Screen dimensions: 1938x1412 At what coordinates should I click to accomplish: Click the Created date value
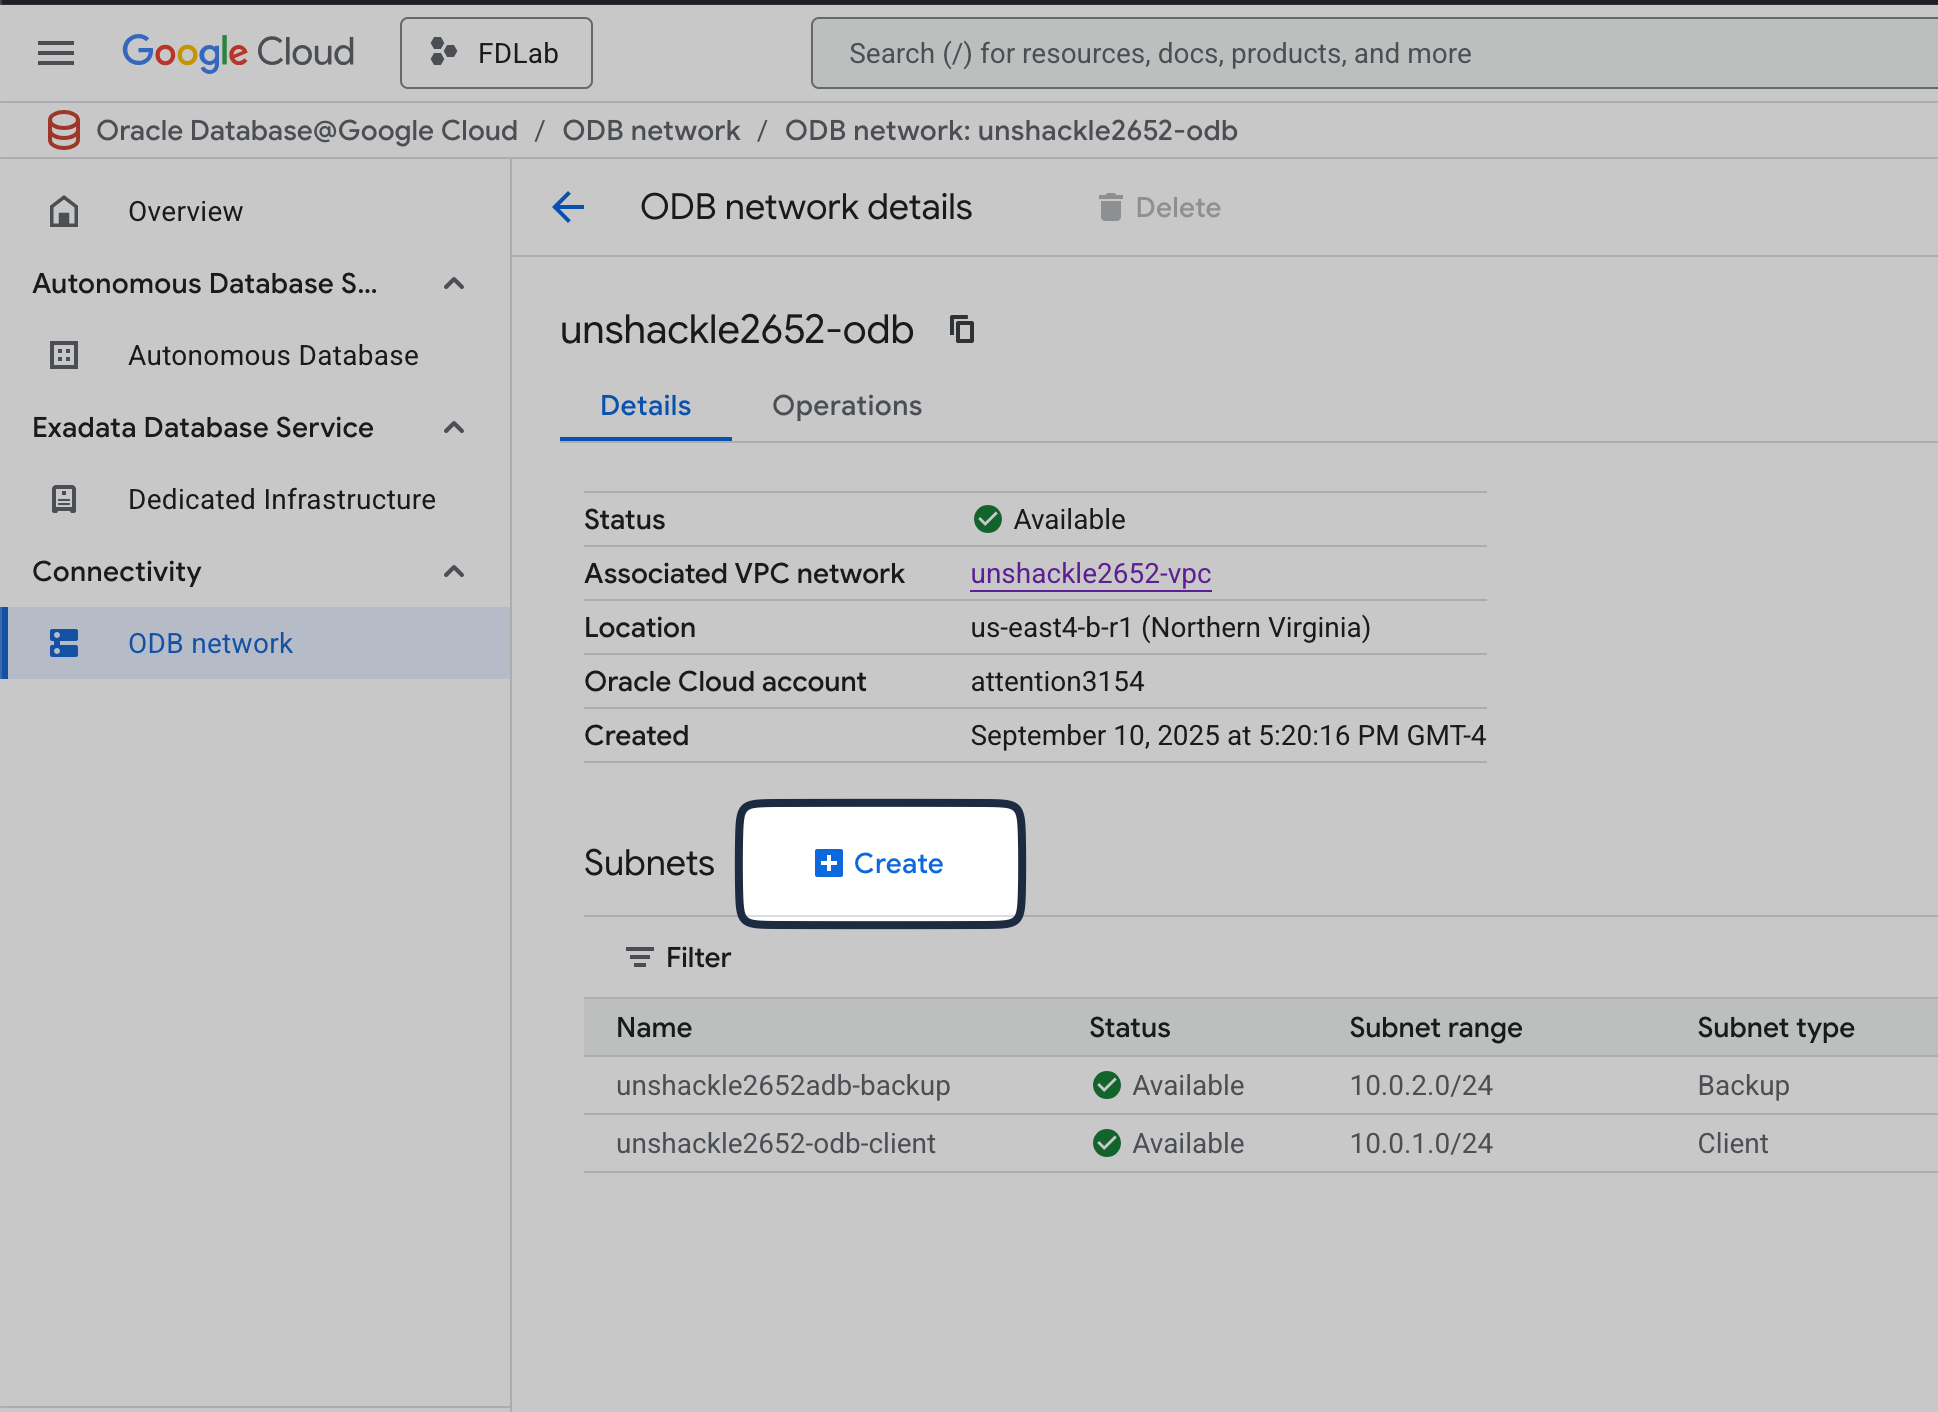1228,735
